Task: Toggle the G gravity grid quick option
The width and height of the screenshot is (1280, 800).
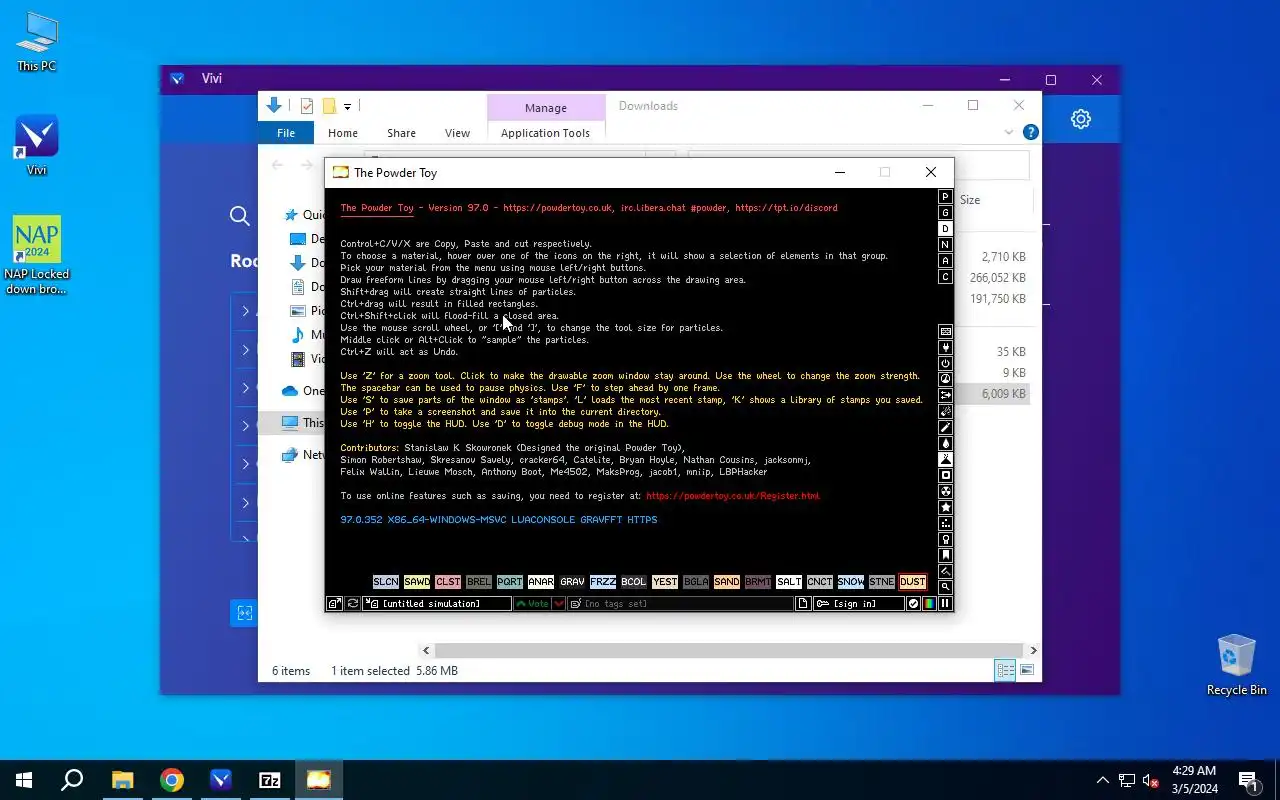Action: click(x=945, y=213)
